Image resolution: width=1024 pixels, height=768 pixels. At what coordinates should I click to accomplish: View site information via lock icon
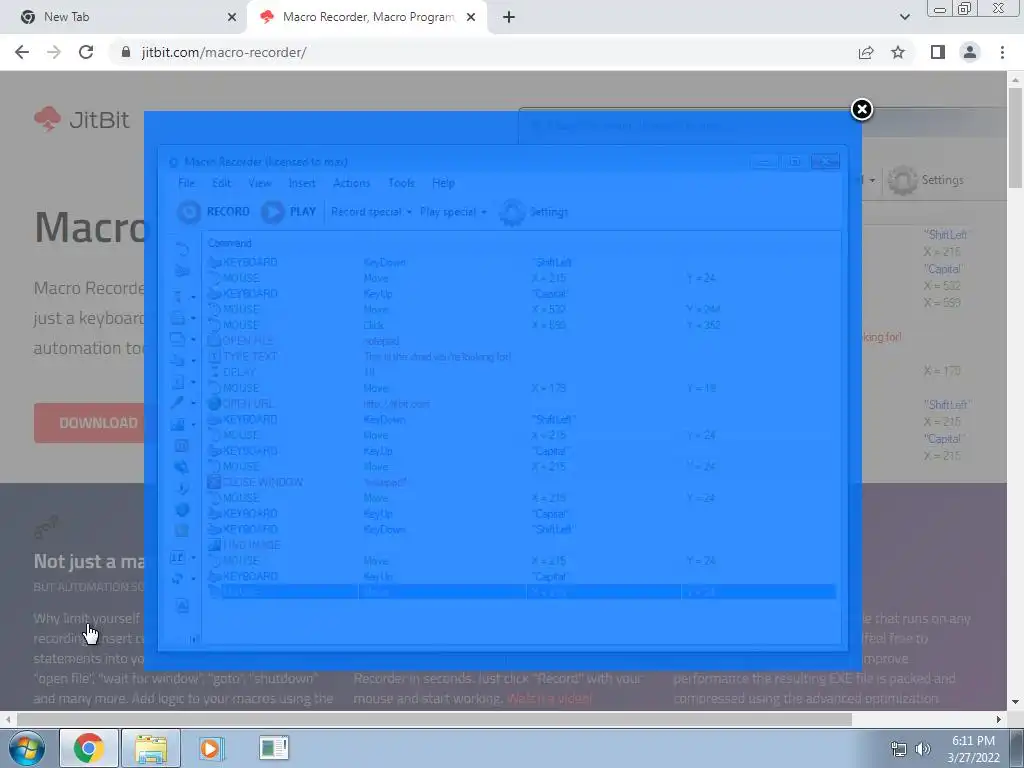pos(126,52)
